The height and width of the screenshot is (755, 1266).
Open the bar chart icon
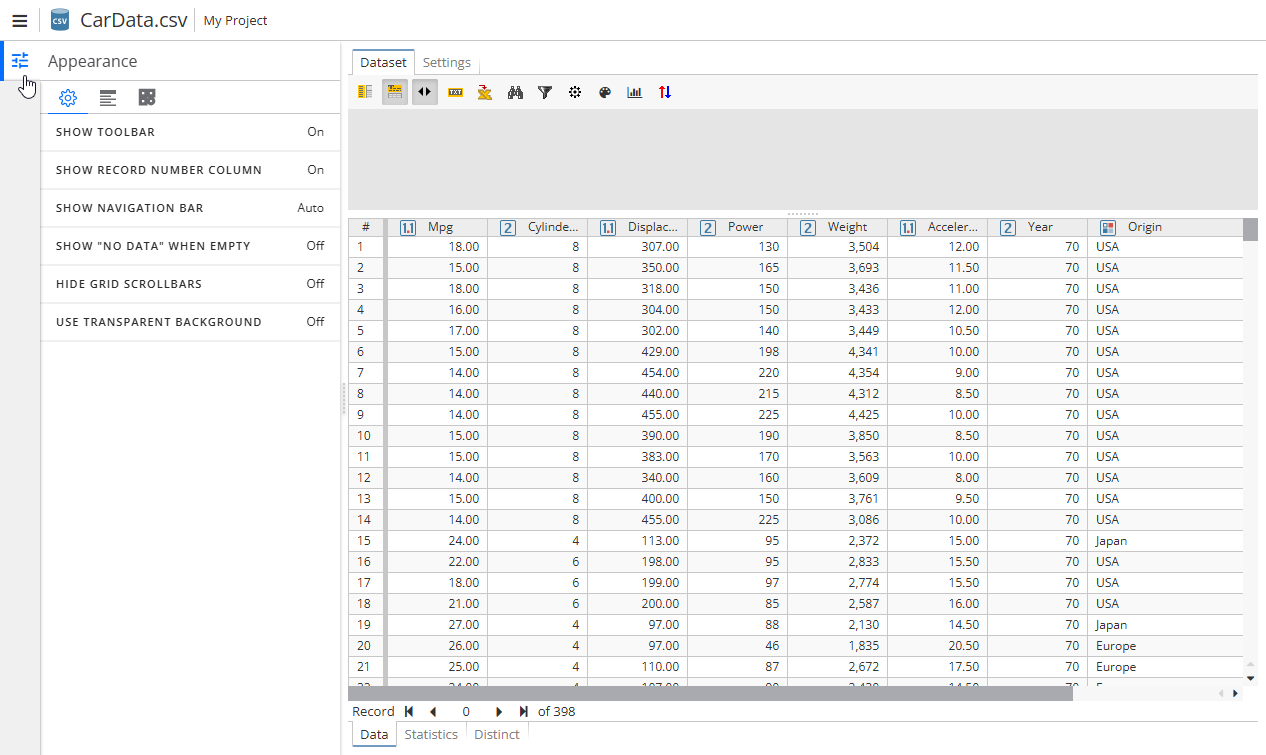tap(634, 92)
